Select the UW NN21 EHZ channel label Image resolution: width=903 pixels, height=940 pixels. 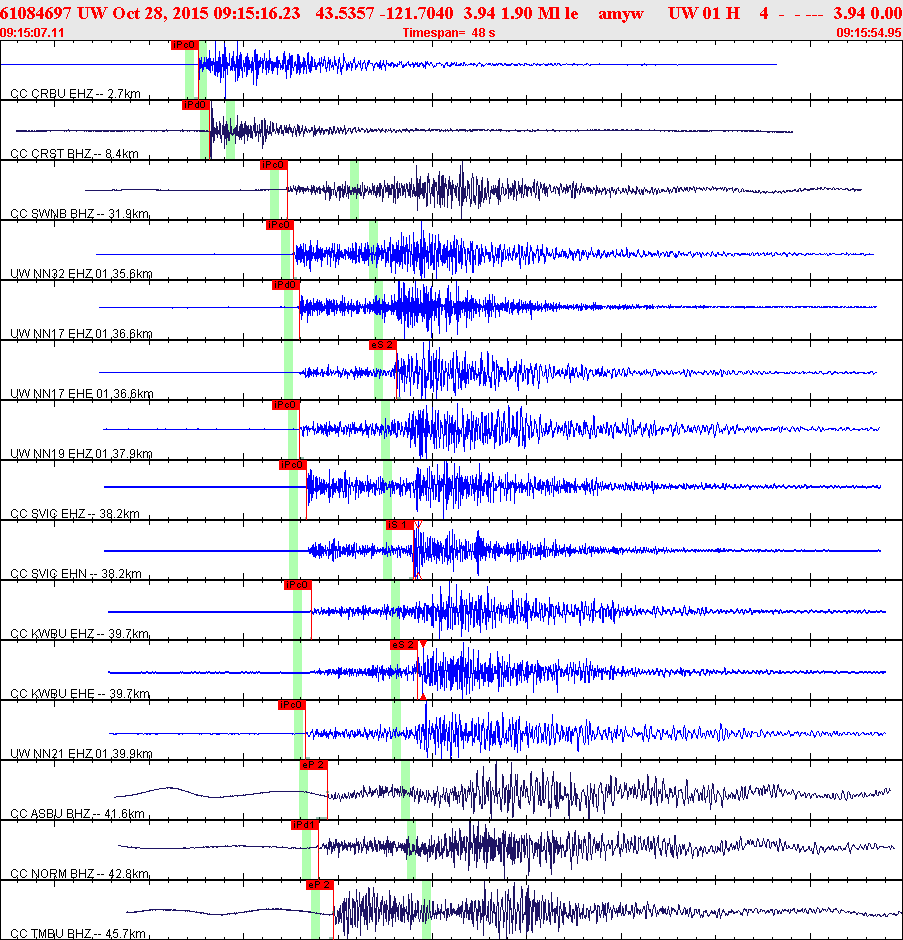[x=82, y=753]
